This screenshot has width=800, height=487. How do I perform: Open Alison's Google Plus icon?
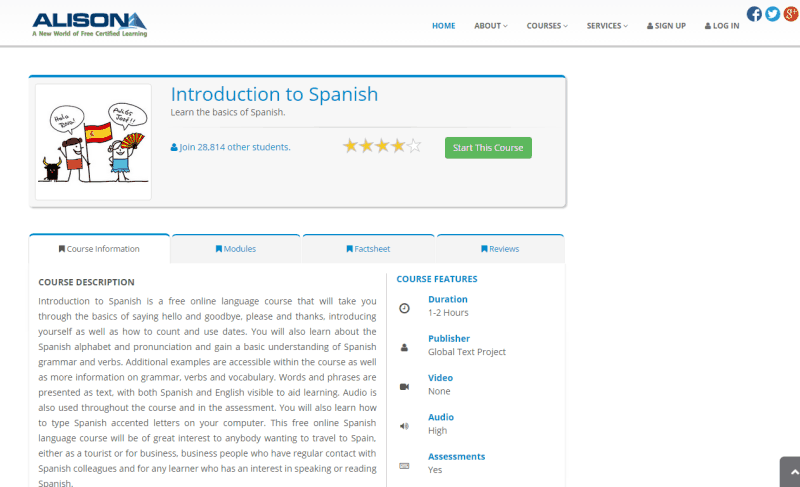point(791,14)
